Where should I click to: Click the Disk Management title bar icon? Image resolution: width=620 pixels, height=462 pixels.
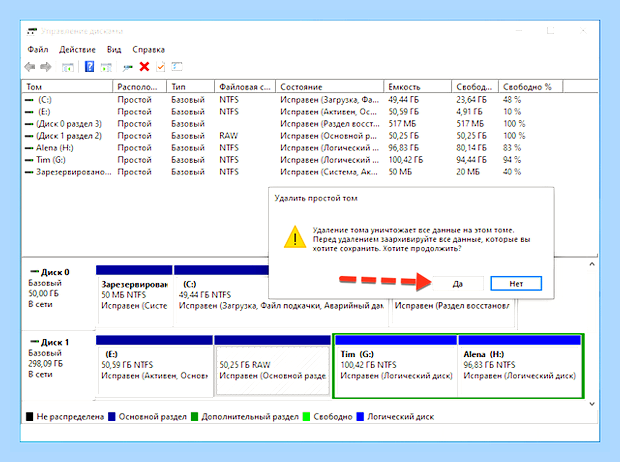(x=32, y=31)
